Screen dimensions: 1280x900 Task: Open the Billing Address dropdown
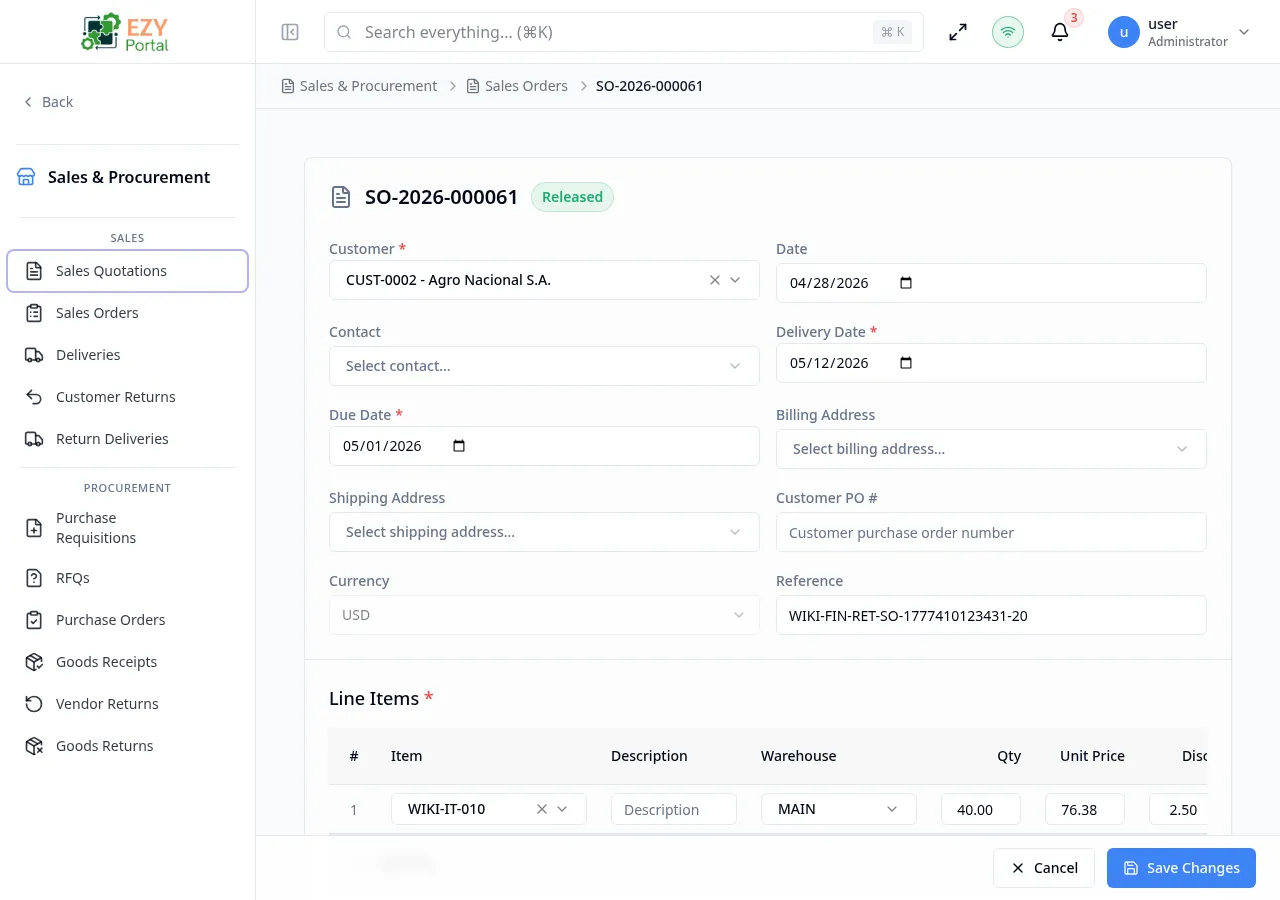coord(991,449)
